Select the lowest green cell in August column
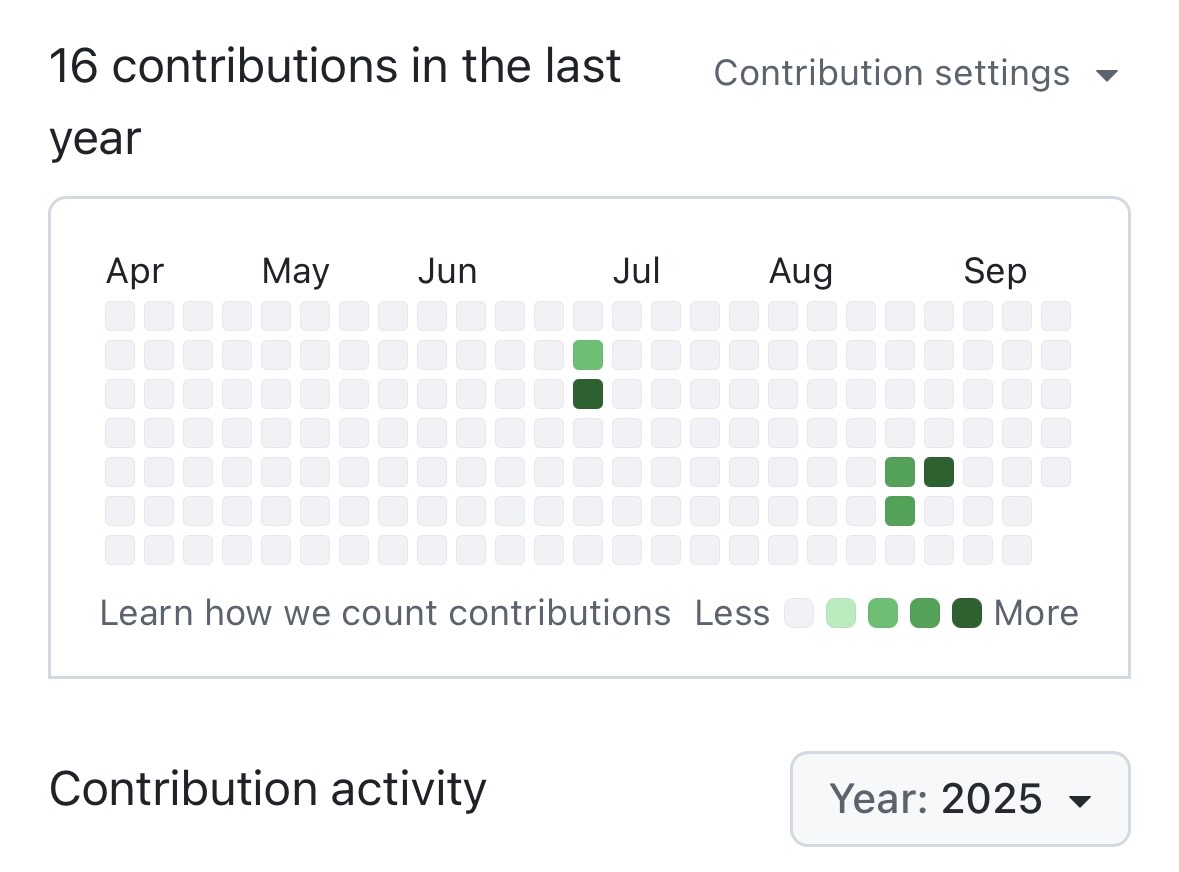This screenshot has width=1179, height=872. pyautogui.click(x=900, y=511)
